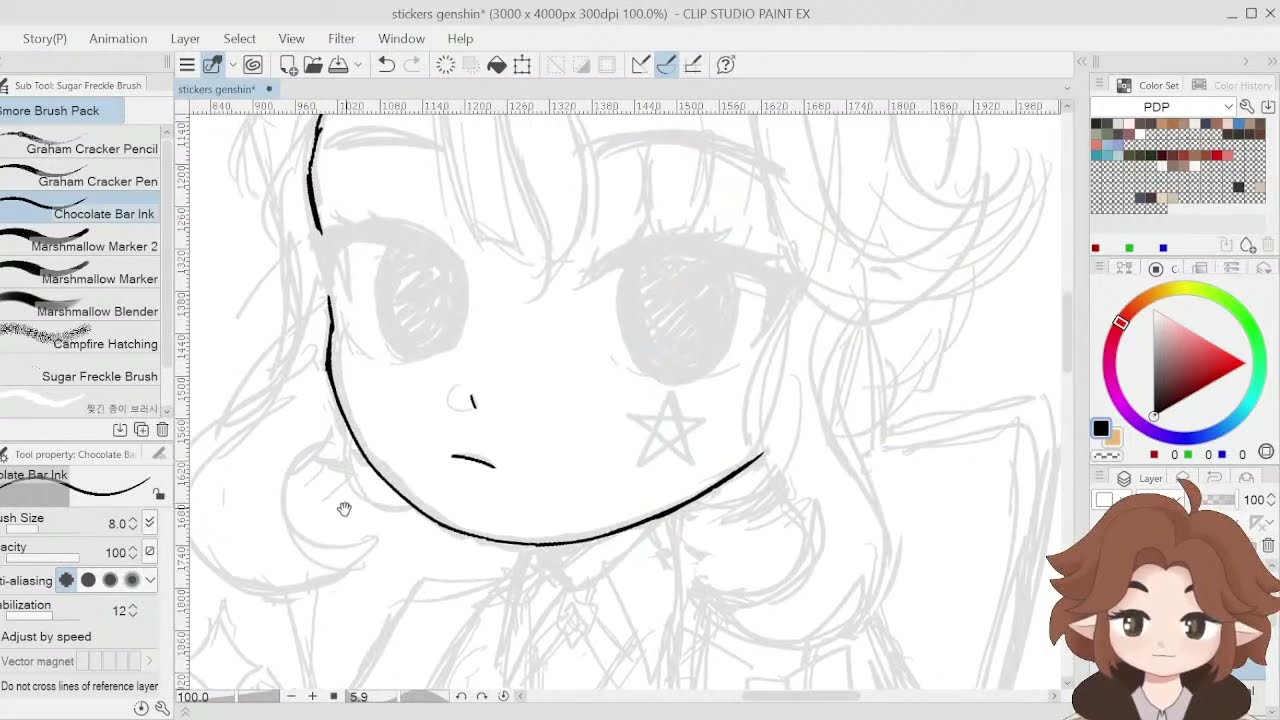Image resolution: width=1280 pixels, height=720 pixels.
Task: Open the Window menu
Action: point(401,39)
